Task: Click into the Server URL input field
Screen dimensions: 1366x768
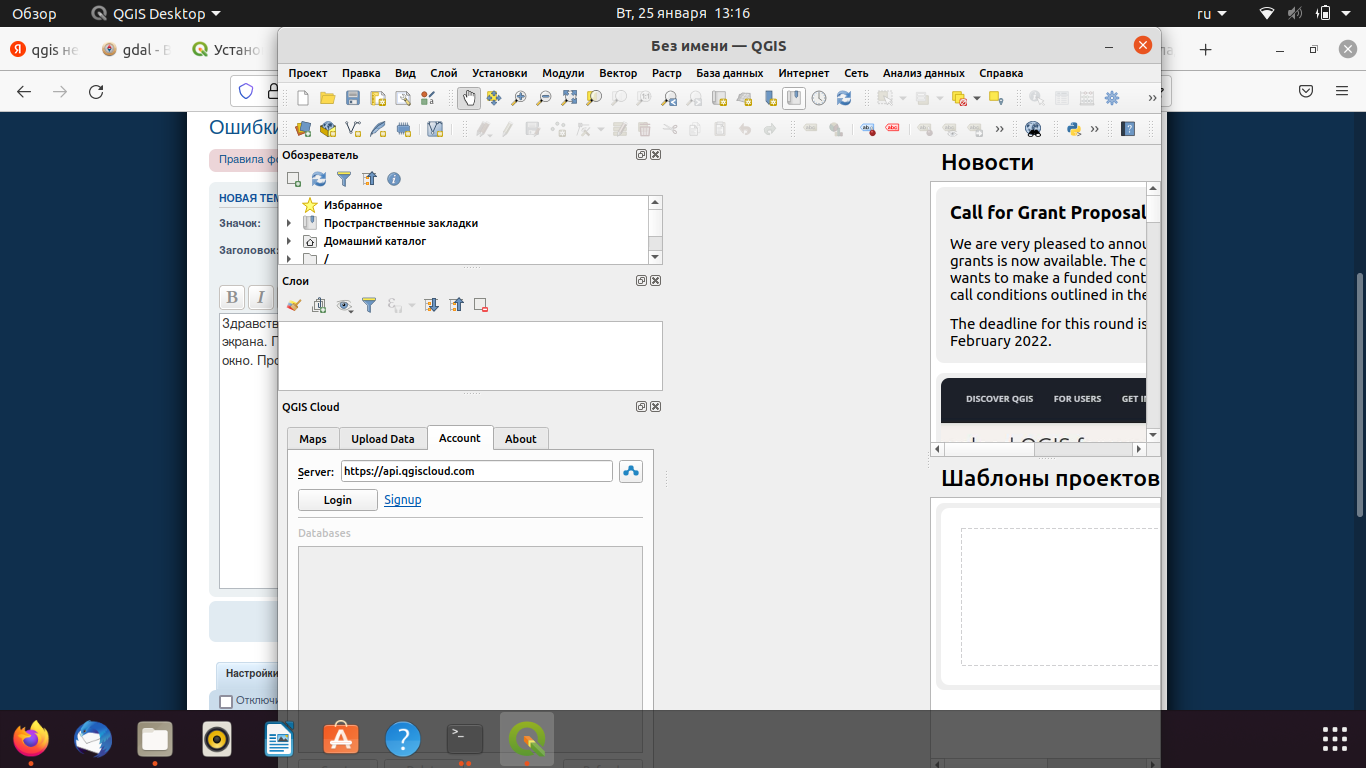Action: coord(476,471)
